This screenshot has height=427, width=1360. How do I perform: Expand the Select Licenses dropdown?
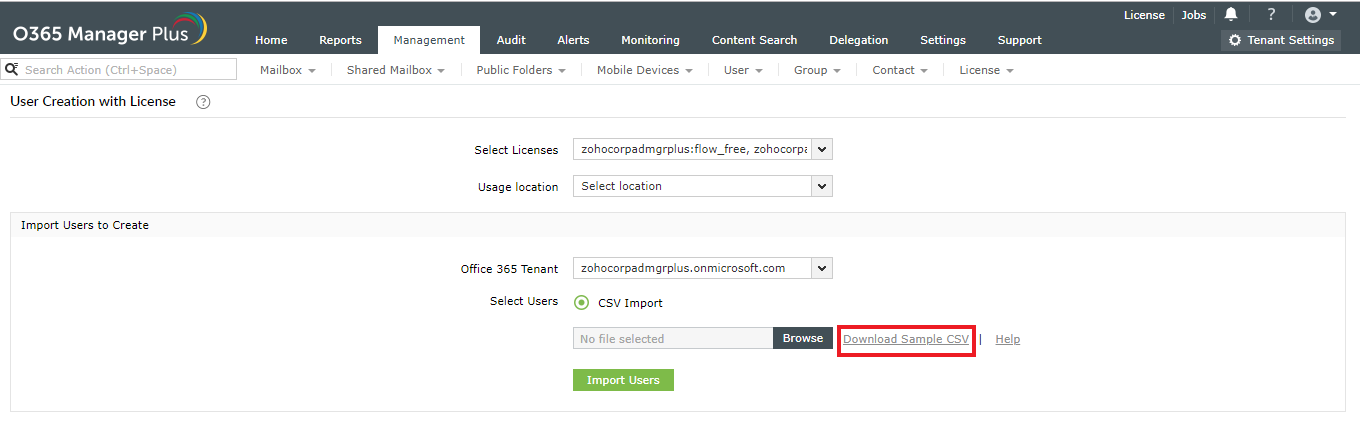click(821, 149)
